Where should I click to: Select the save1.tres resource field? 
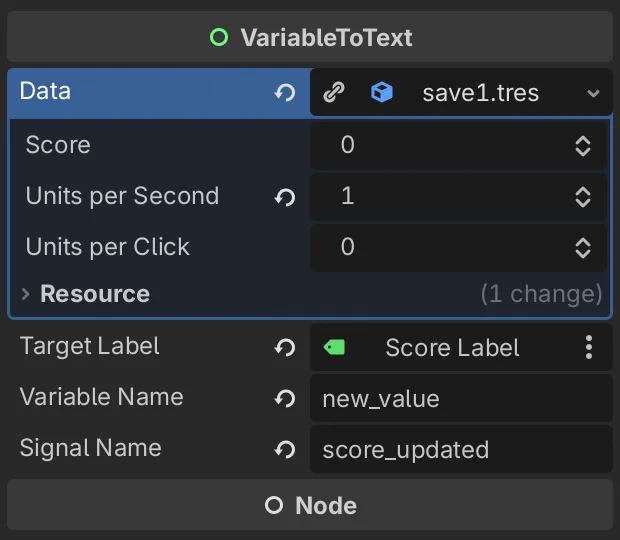(461, 93)
